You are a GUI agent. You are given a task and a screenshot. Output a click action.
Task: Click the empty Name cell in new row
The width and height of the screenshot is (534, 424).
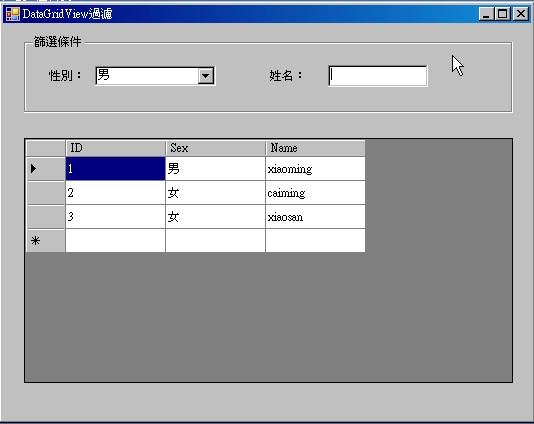click(x=315, y=241)
